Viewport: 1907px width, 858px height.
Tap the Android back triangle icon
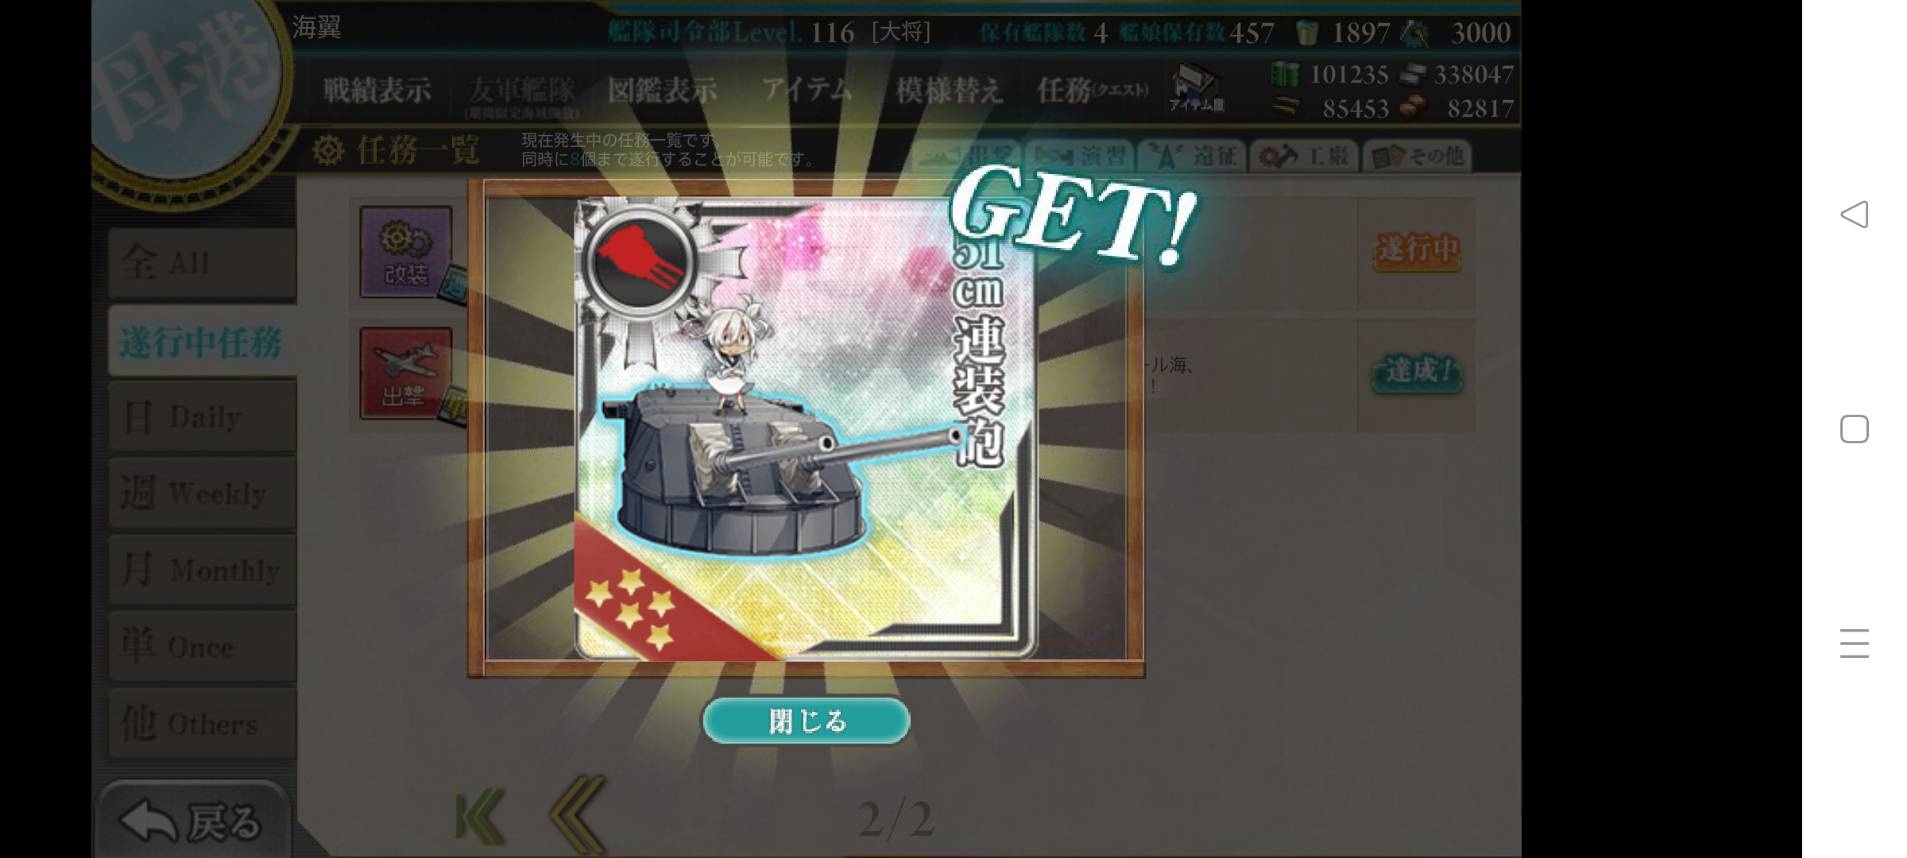[x=1854, y=214]
